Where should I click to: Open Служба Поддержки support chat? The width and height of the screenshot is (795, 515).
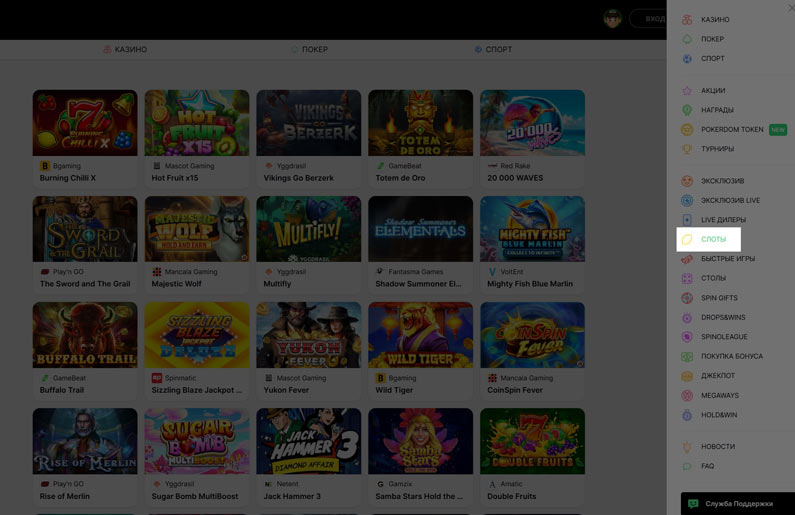click(737, 504)
